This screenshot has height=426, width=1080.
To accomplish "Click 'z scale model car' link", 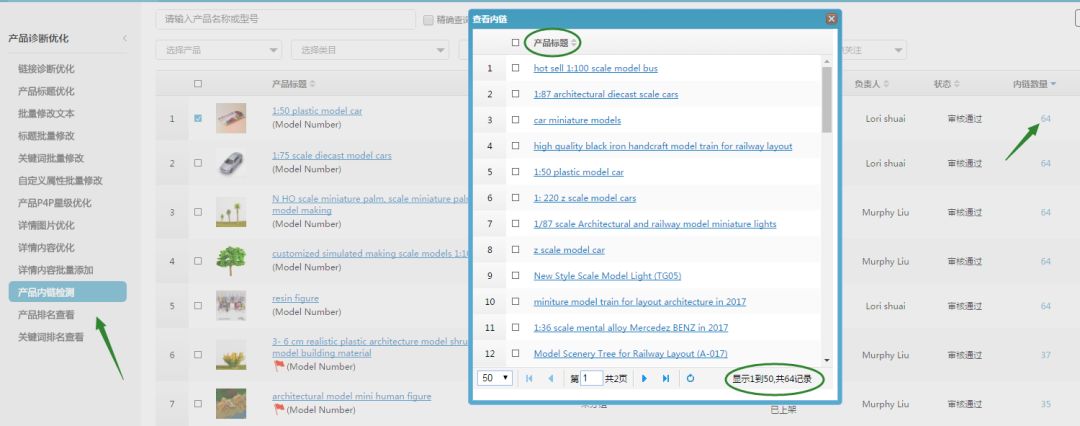I will coord(569,250).
